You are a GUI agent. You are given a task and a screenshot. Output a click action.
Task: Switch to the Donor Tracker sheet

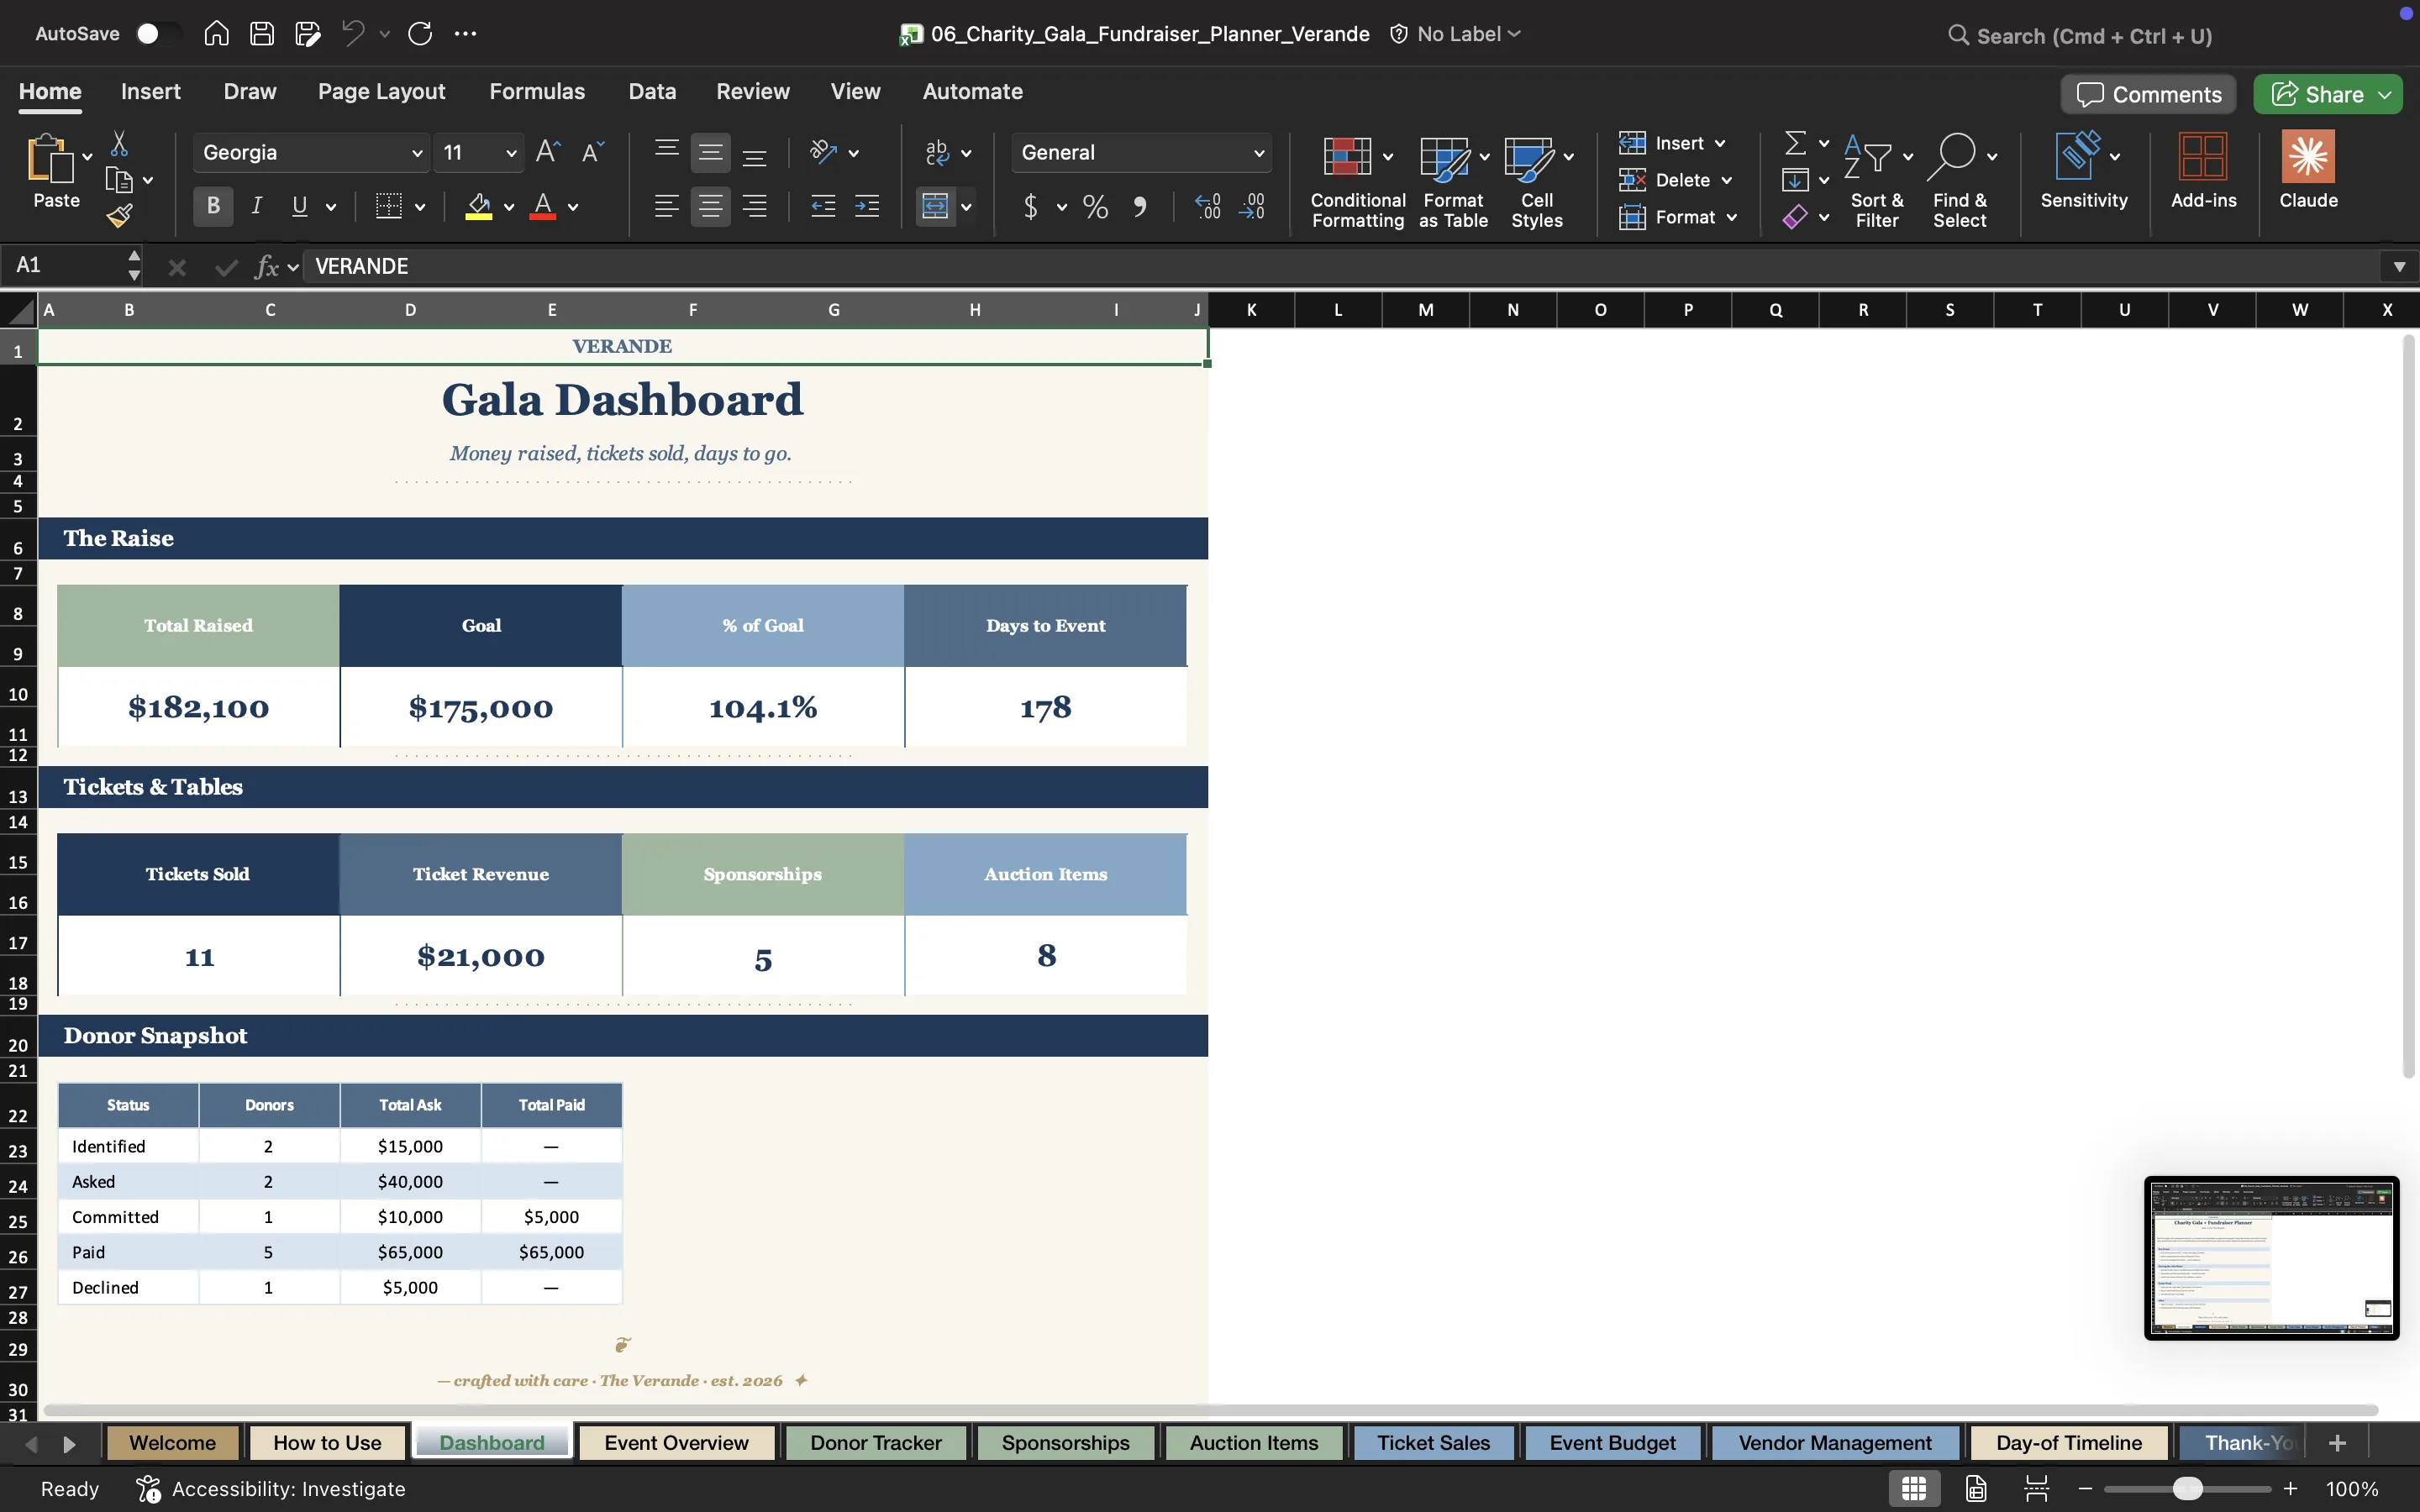[x=876, y=1443]
